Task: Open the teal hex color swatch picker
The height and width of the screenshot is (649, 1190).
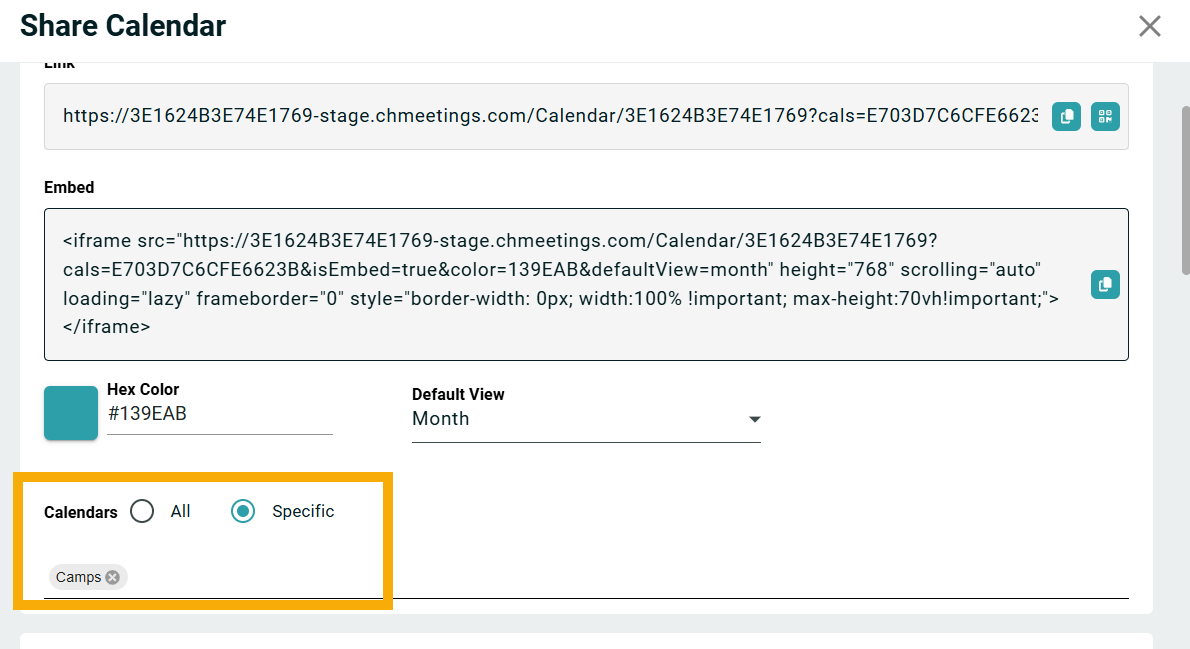Action: click(x=71, y=413)
